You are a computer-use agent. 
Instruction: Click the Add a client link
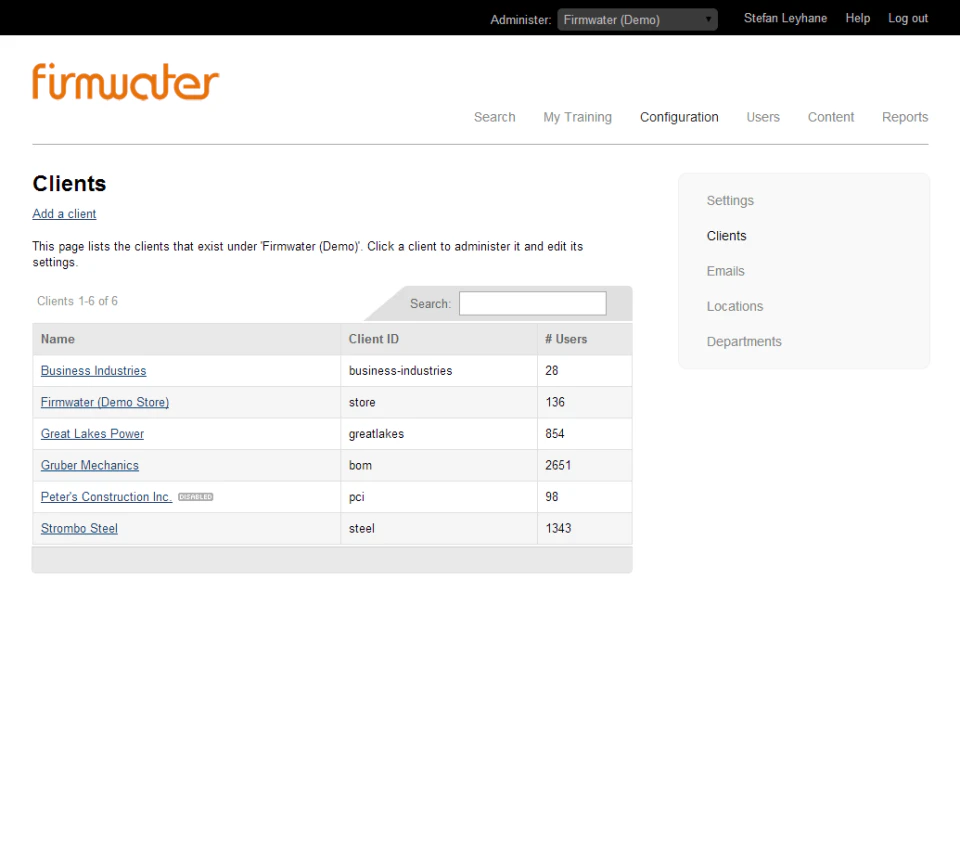tap(64, 214)
